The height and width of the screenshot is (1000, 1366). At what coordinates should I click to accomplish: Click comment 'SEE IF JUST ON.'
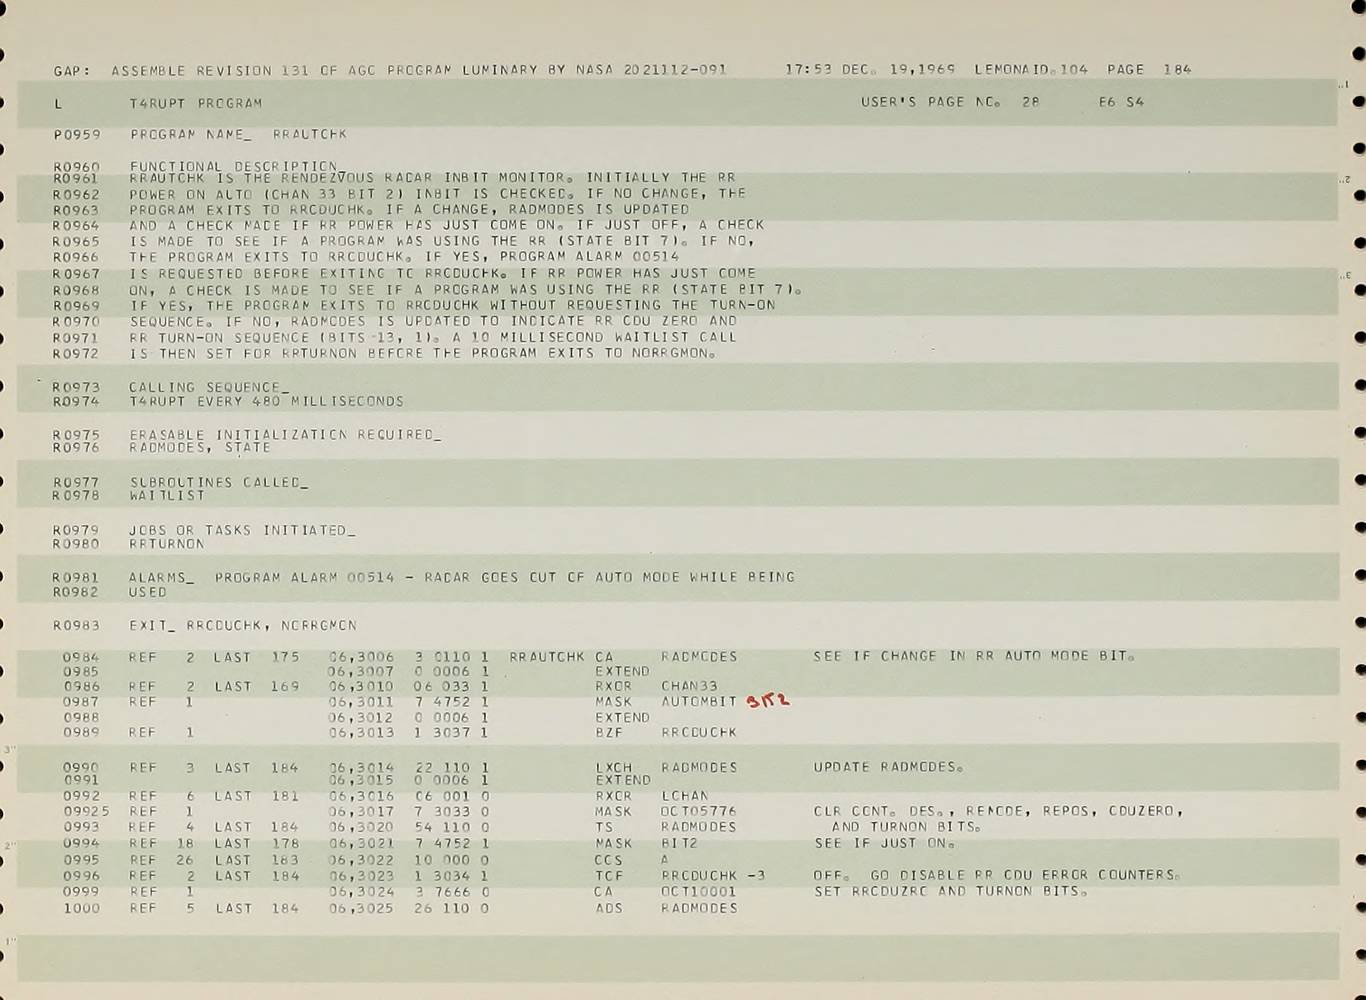885,843
